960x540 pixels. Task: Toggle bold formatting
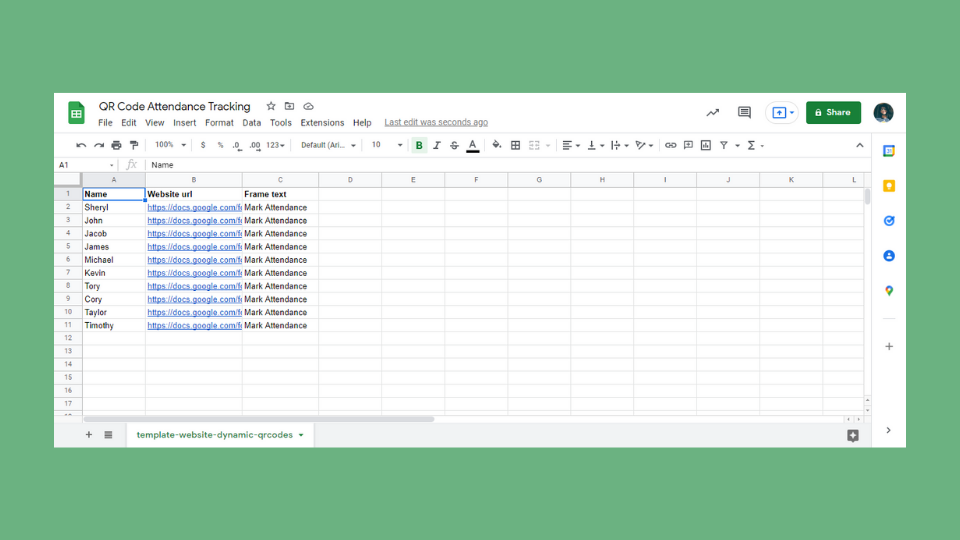419,146
